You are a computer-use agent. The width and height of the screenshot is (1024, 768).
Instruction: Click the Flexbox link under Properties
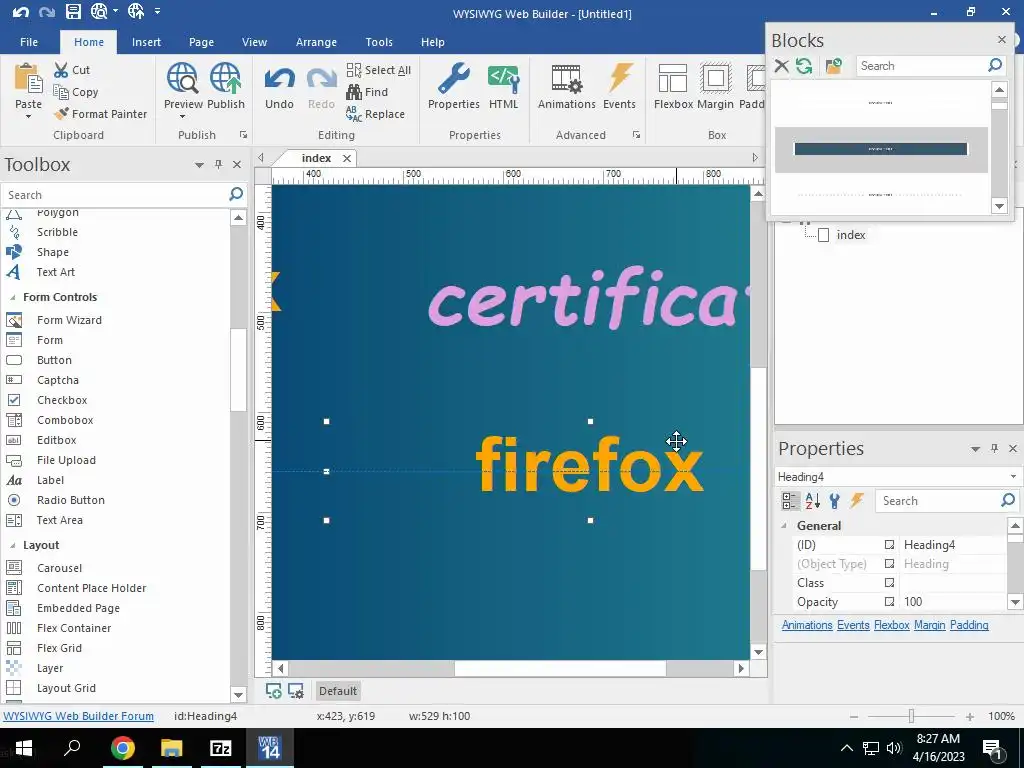[x=891, y=625]
